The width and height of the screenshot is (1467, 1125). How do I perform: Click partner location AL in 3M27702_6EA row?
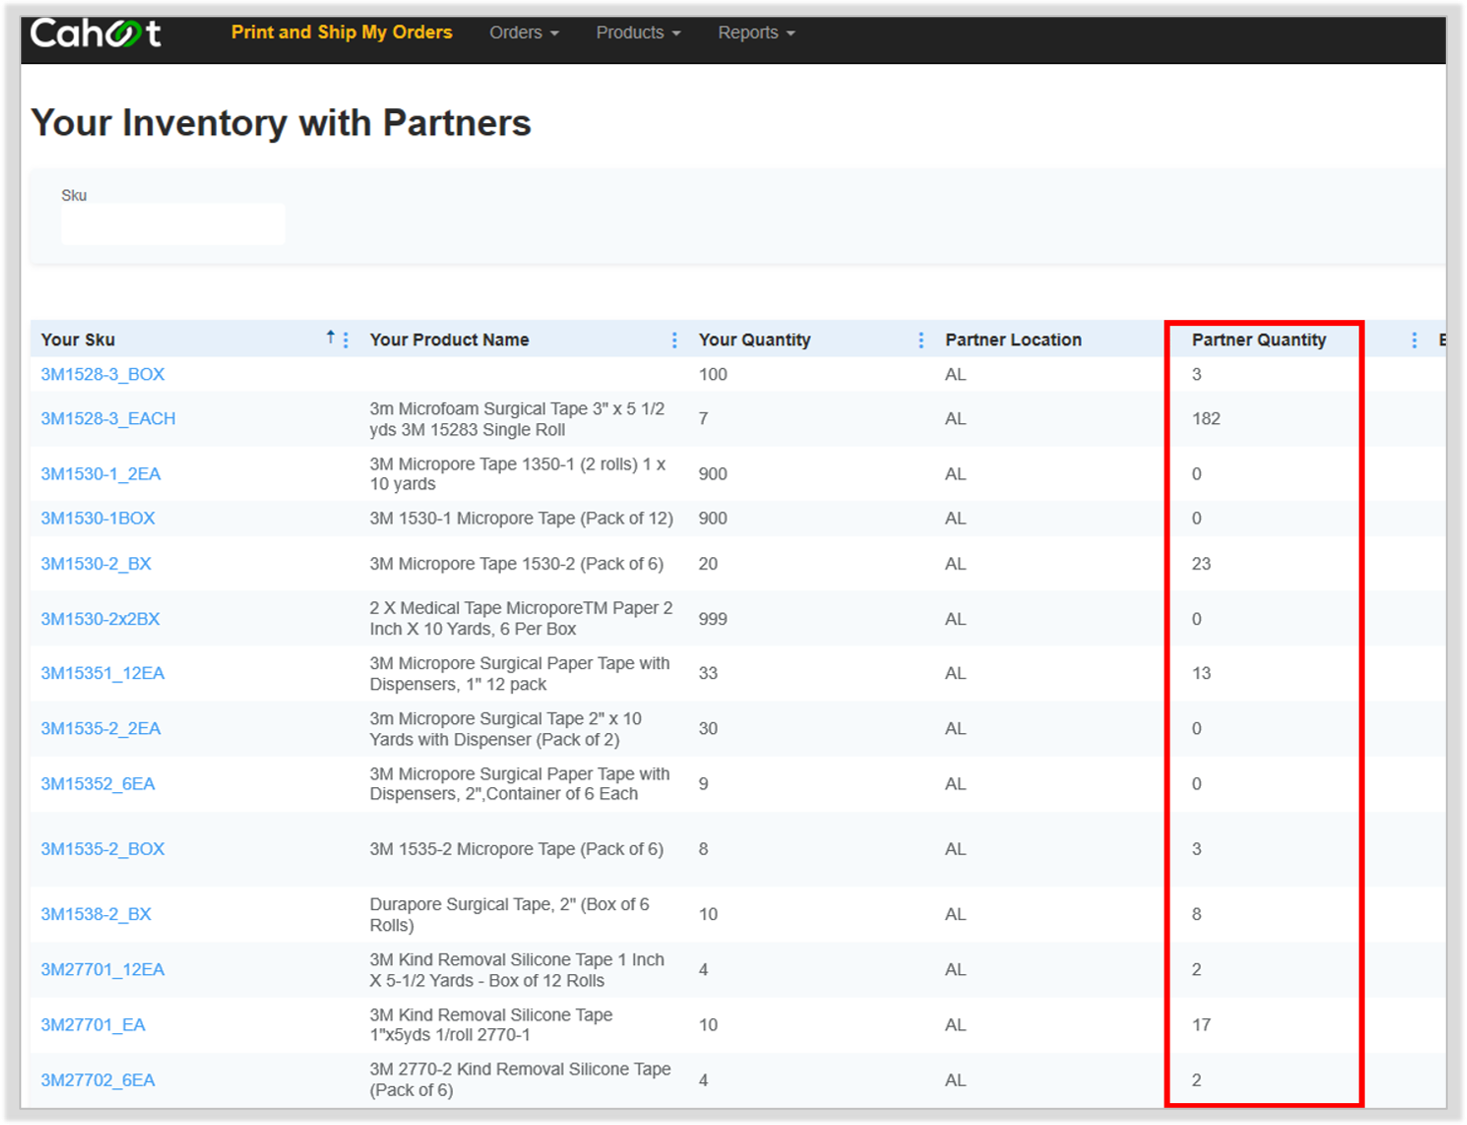click(956, 1080)
